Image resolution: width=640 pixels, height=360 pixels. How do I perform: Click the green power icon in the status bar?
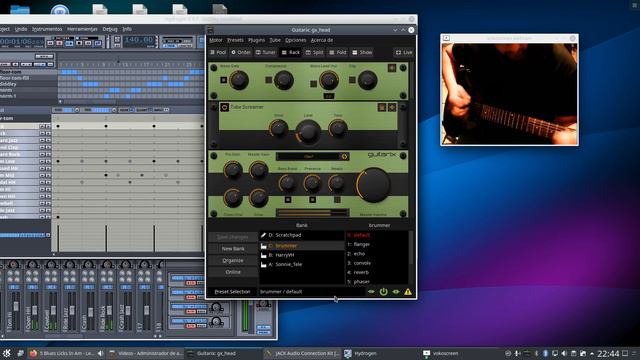click(x=383, y=291)
